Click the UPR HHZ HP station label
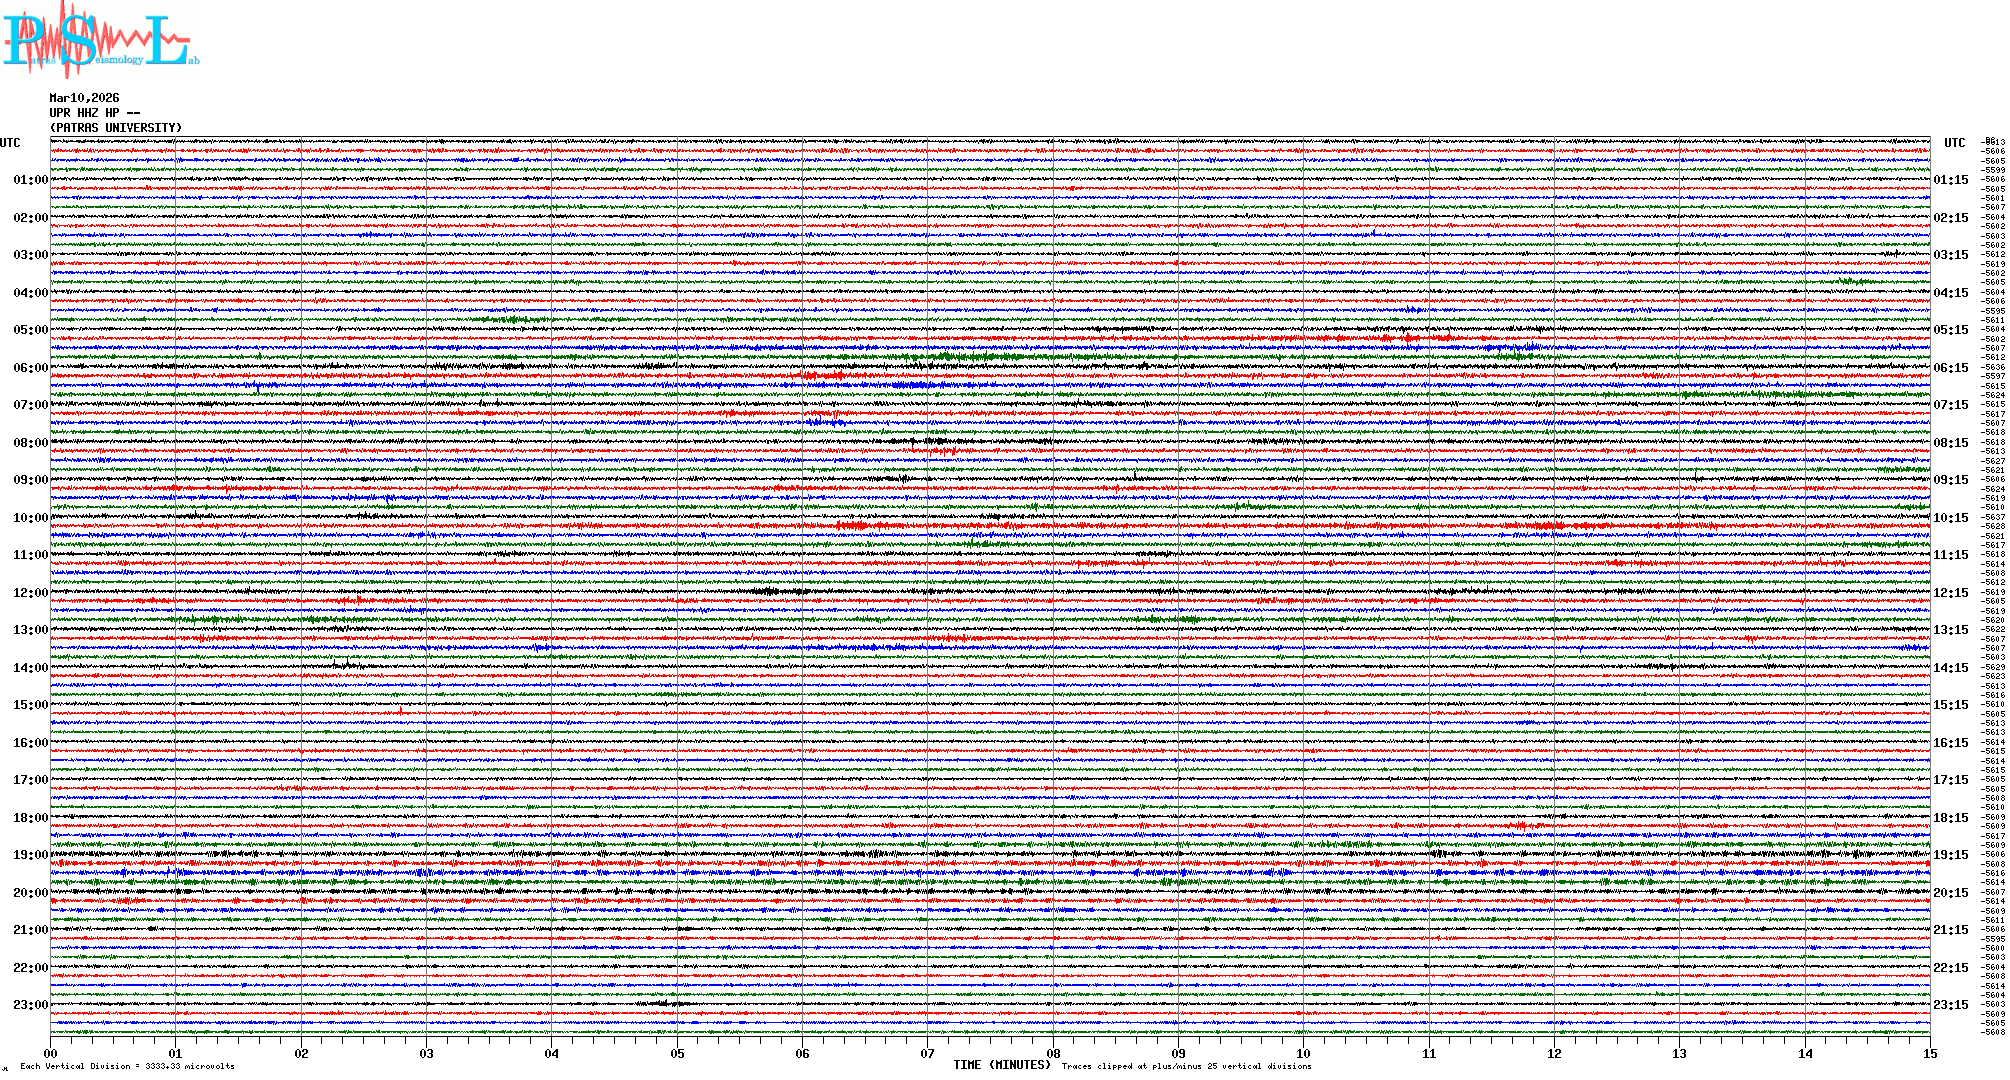The image size is (2010, 1080). pos(94,113)
